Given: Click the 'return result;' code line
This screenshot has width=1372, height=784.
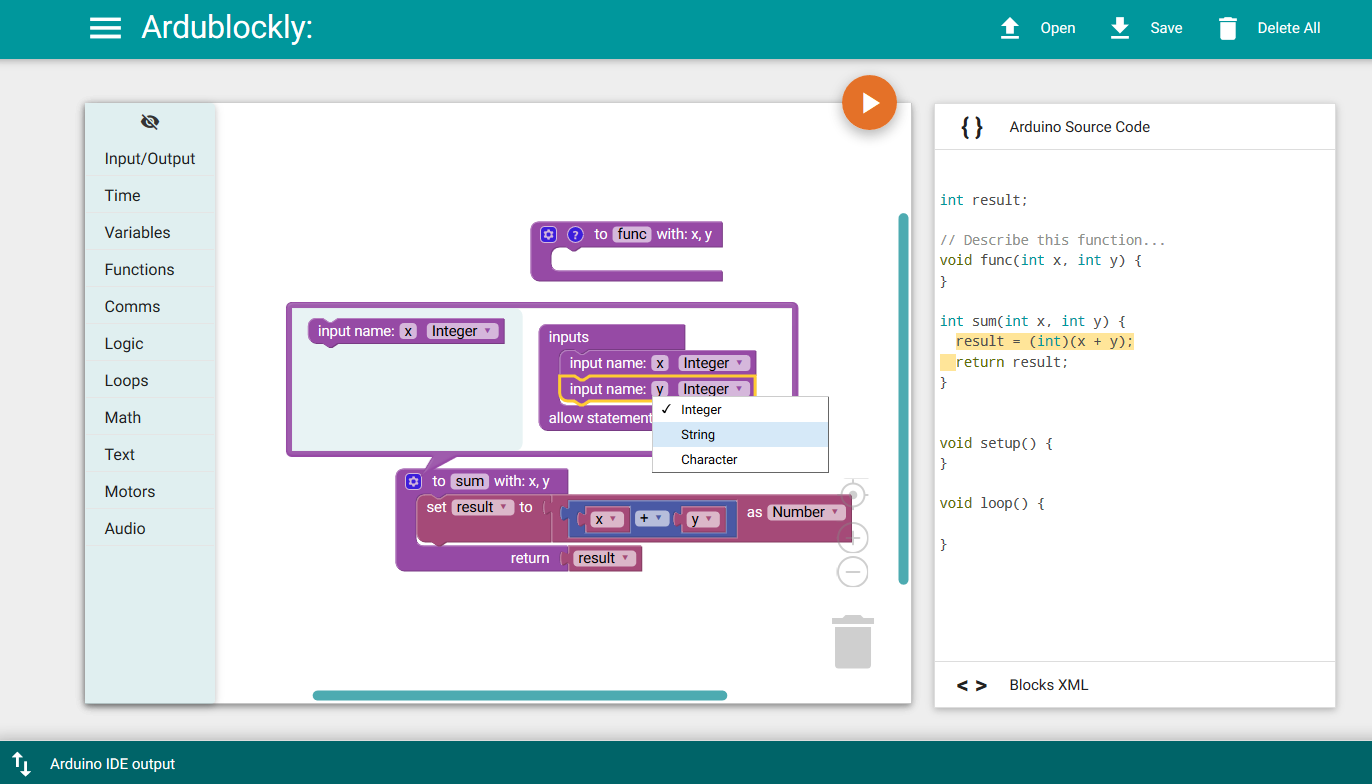Looking at the screenshot, I should [1012, 362].
